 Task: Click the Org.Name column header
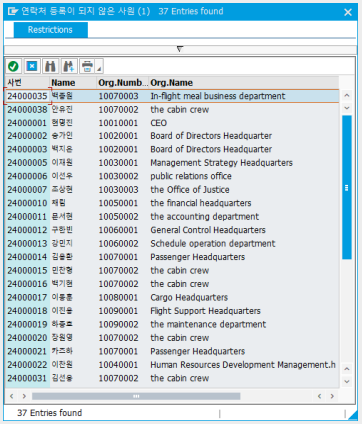pos(244,82)
